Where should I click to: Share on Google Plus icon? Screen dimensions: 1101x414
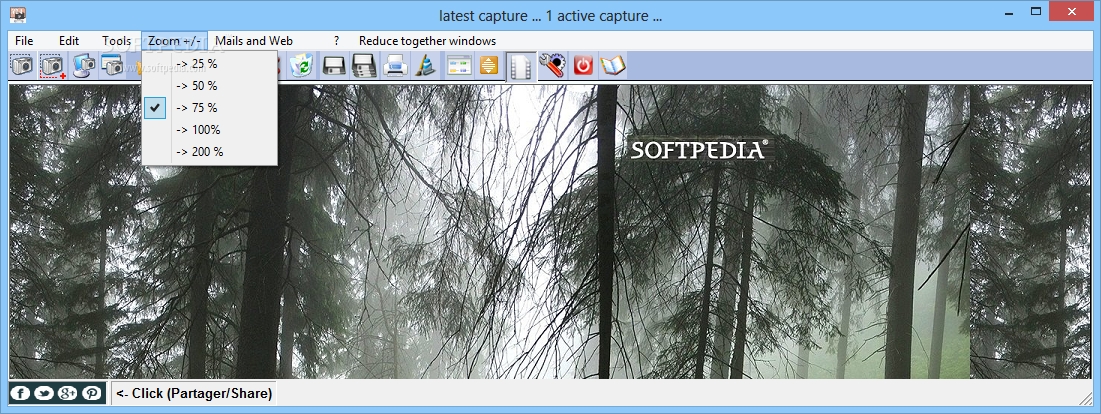(x=67, y=393)
